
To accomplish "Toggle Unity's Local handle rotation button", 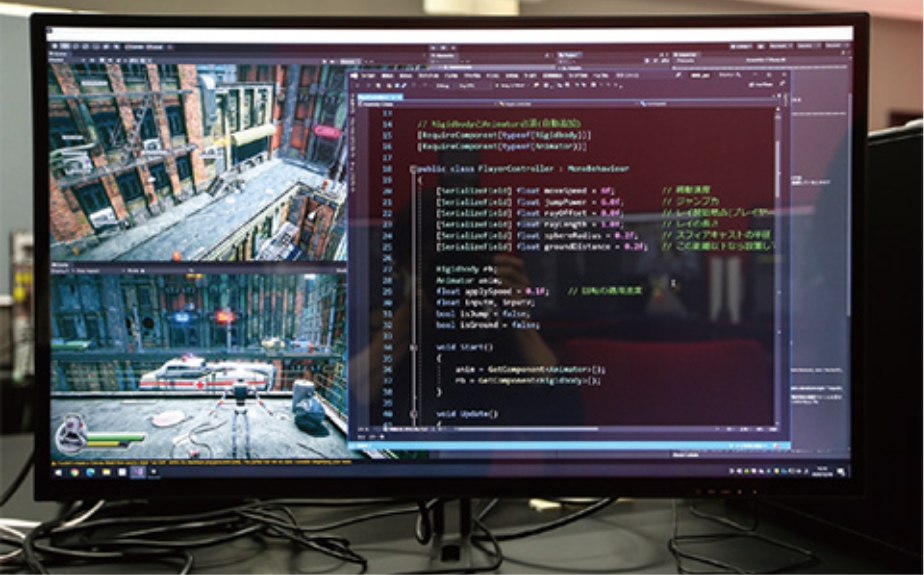I will pos(155,47).
